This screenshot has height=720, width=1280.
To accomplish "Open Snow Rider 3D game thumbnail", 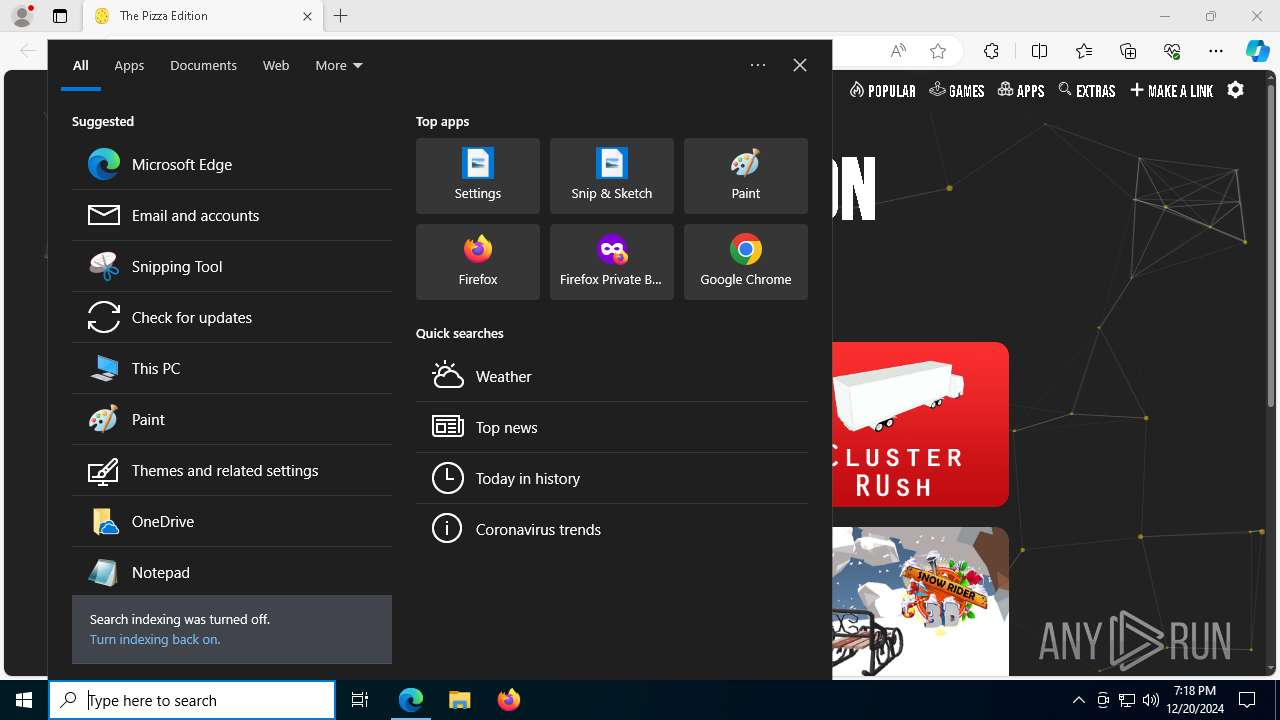I will pos(920,602).
